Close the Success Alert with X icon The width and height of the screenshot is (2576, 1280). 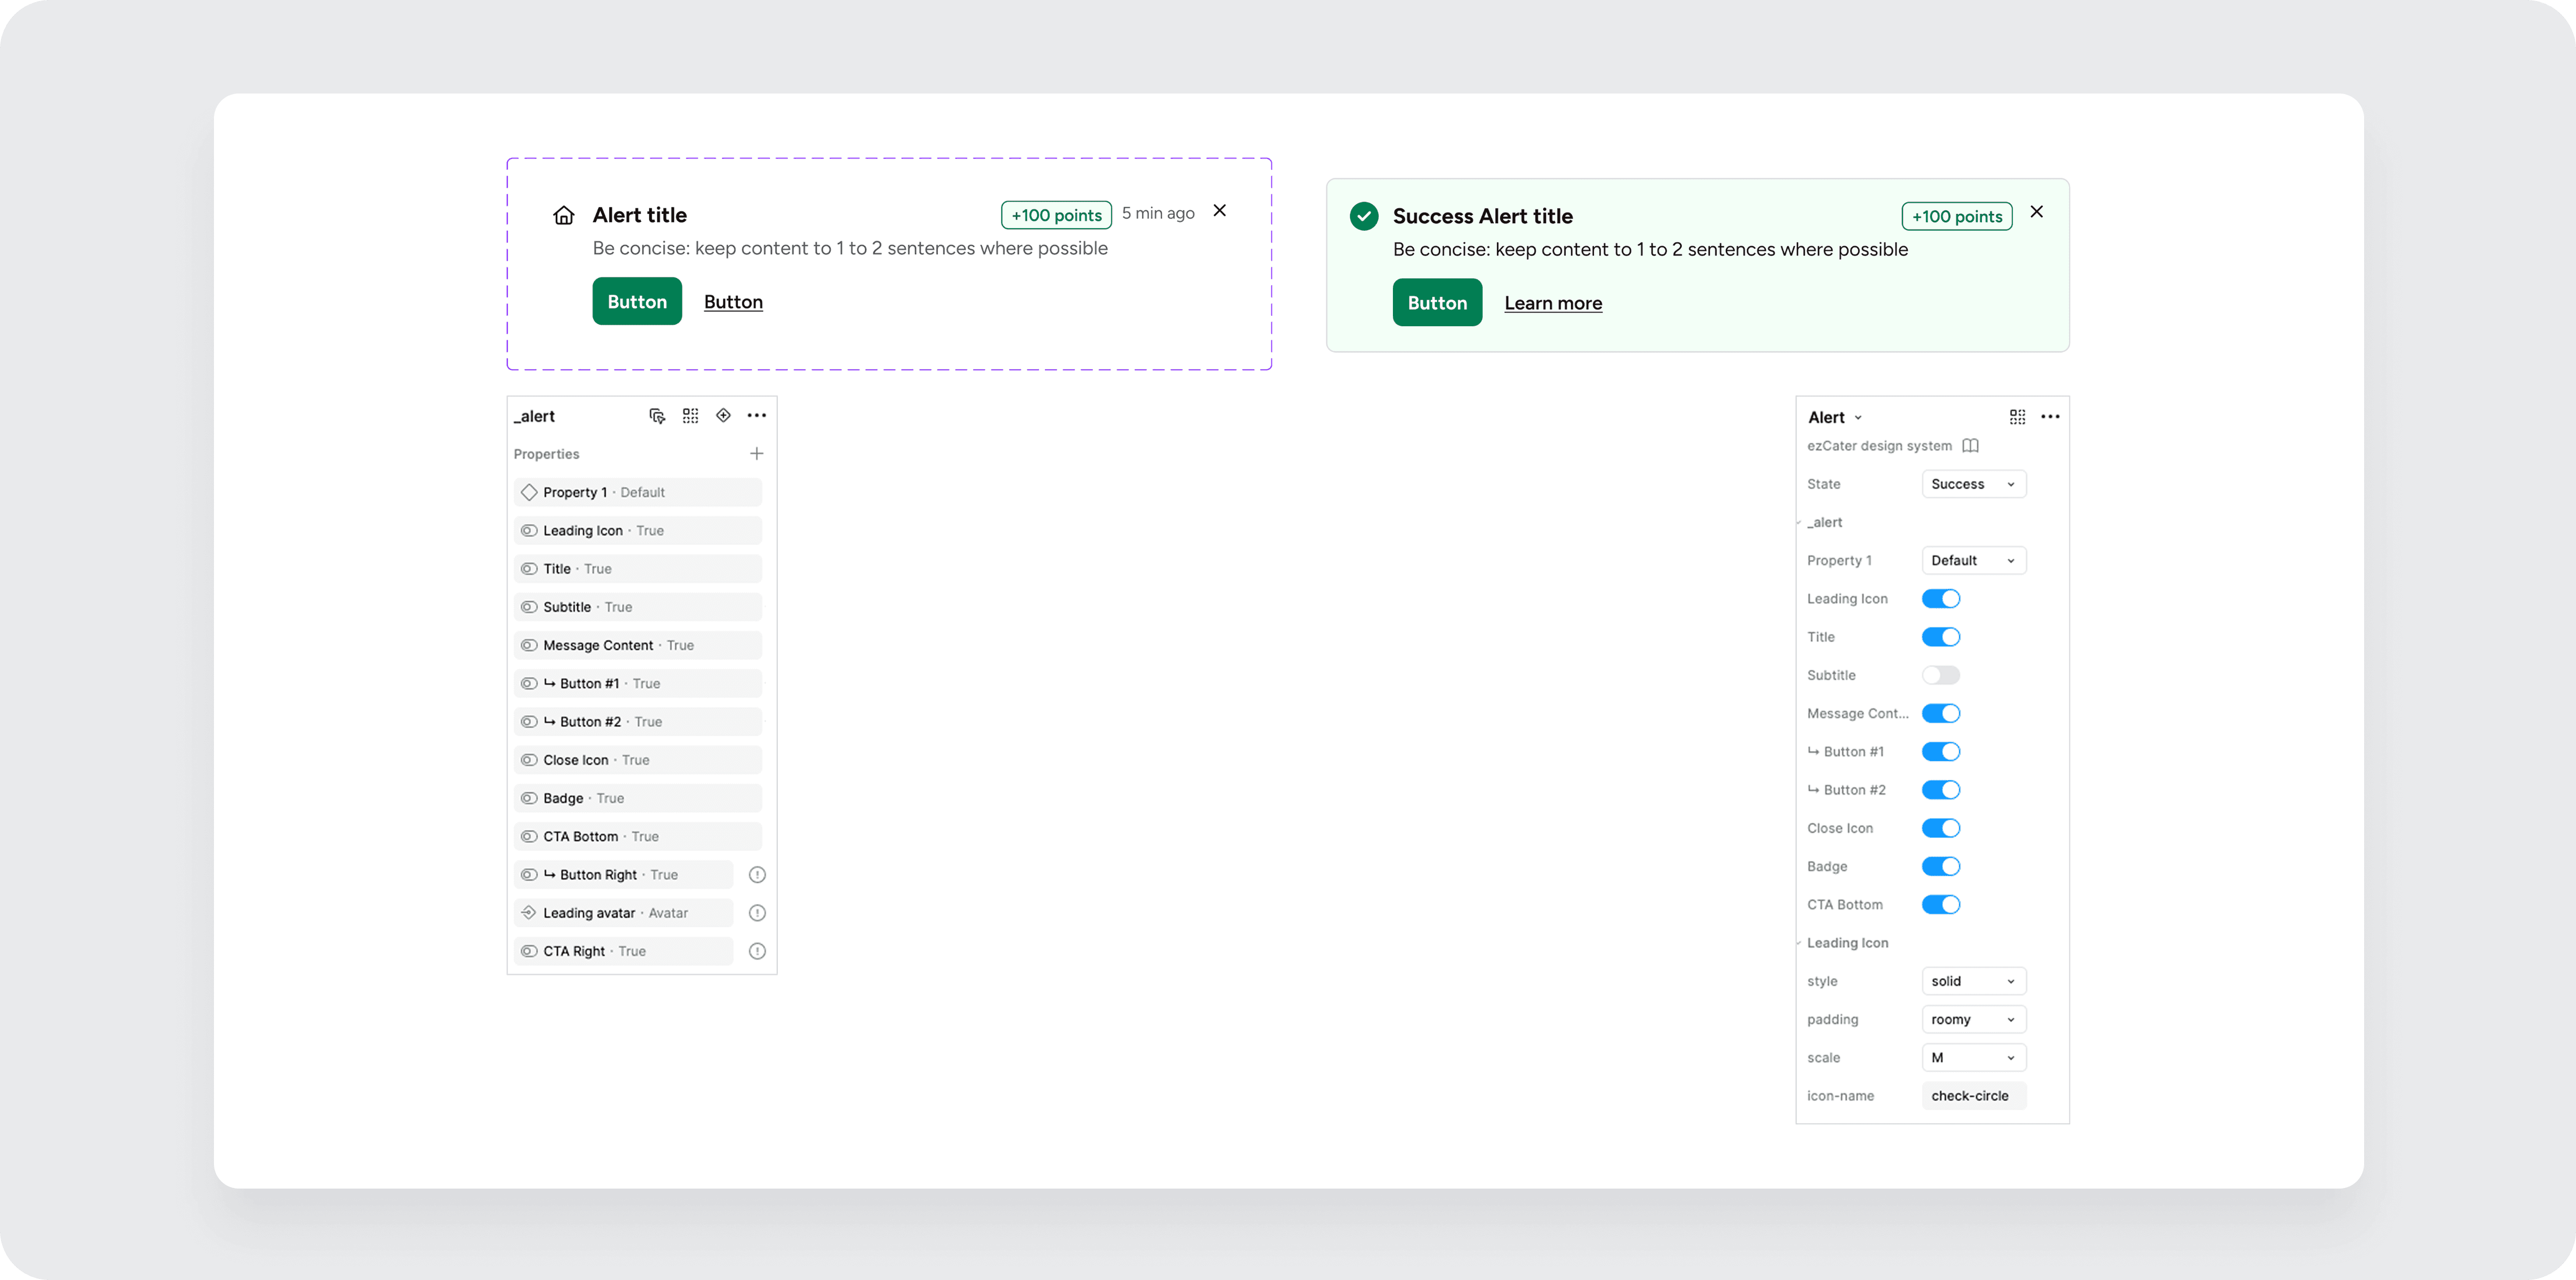(2037, 212)
